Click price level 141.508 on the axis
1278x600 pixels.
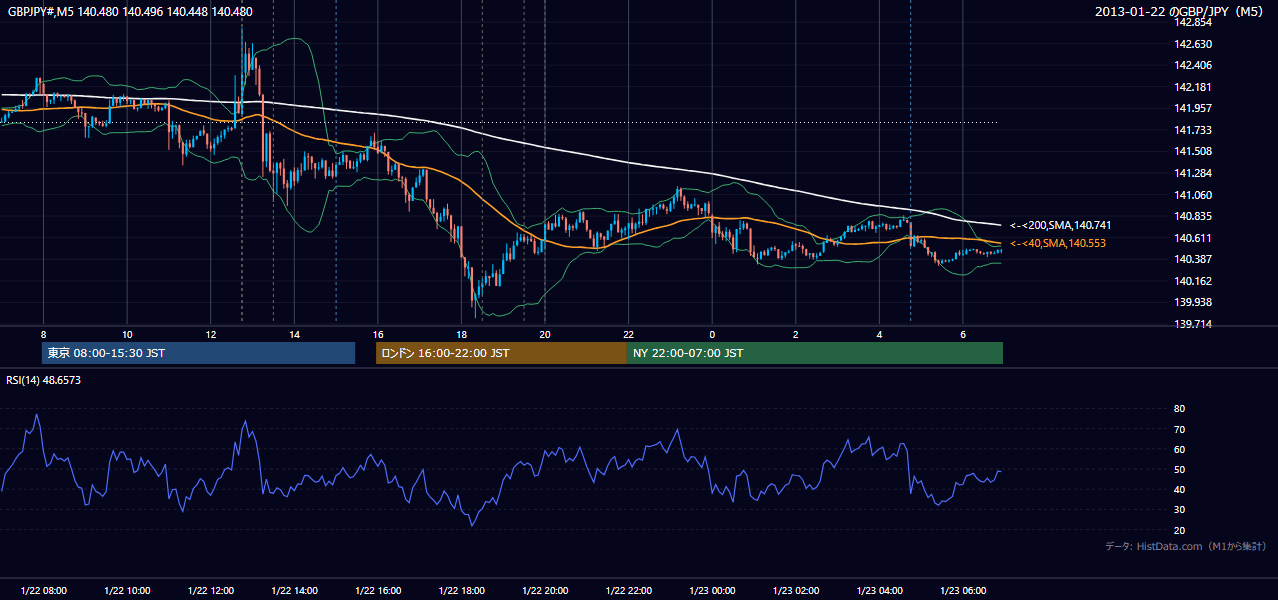click(x=1192, y=151)
